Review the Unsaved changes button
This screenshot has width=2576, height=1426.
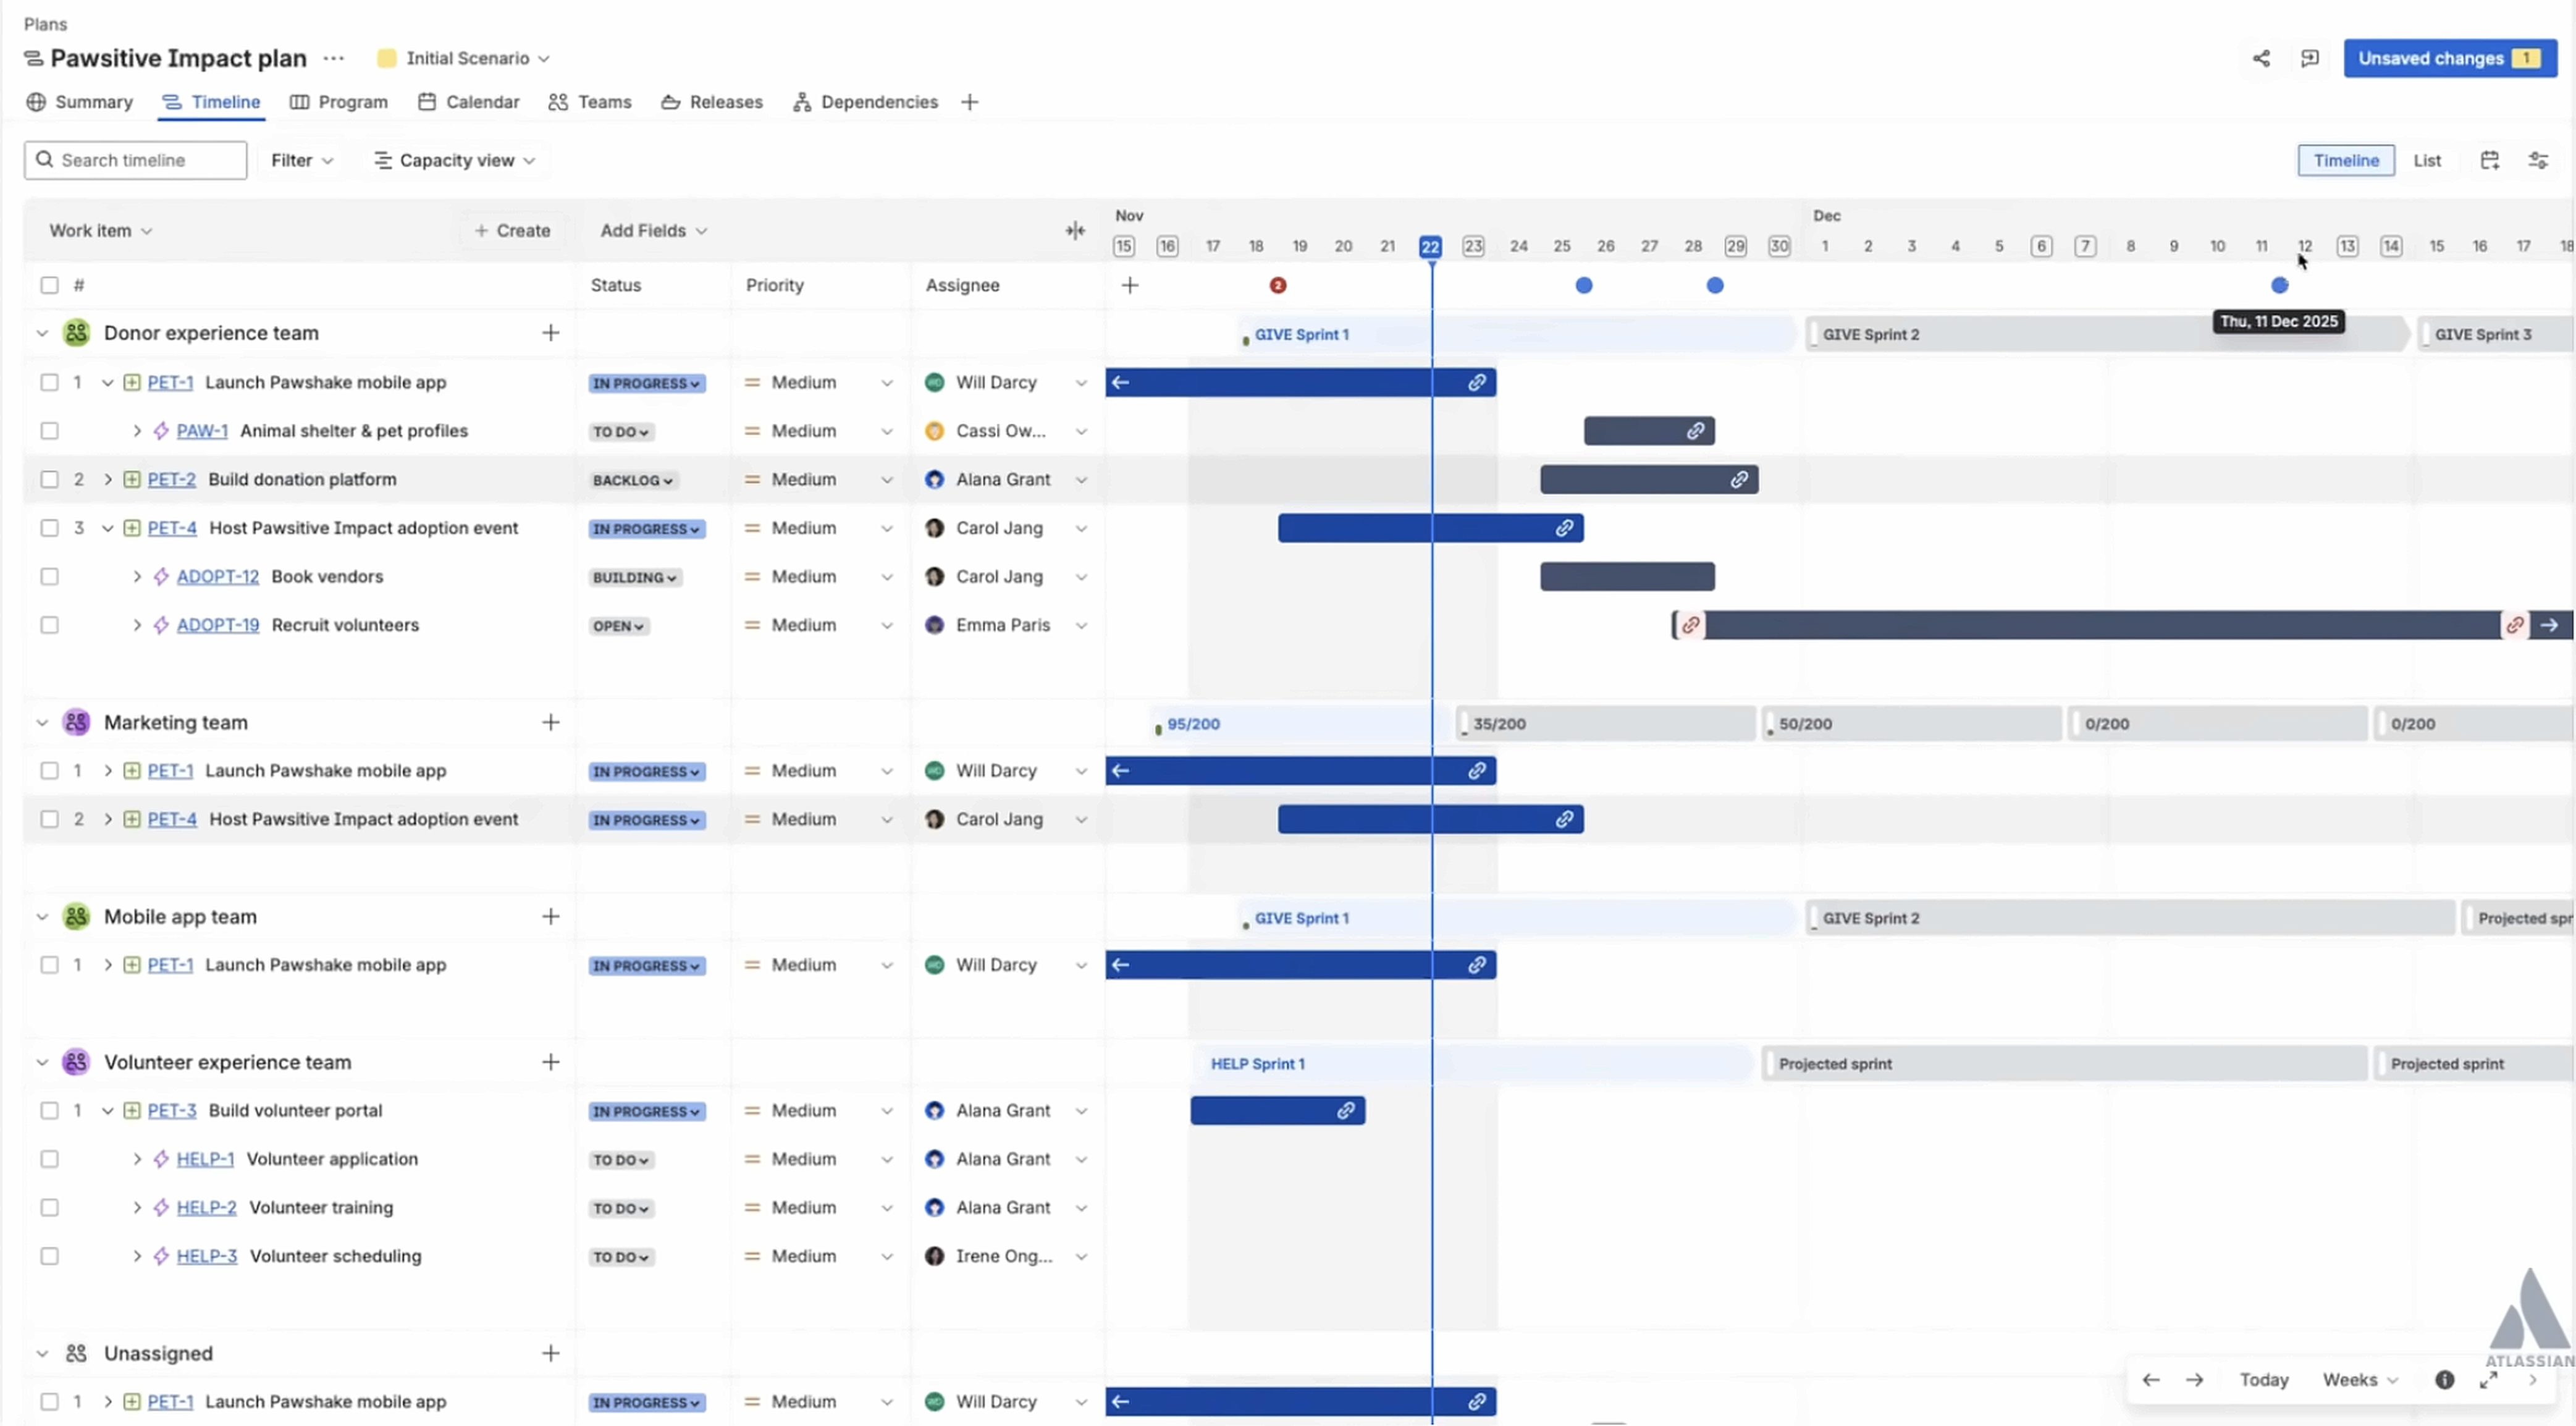pos(2450,58)
